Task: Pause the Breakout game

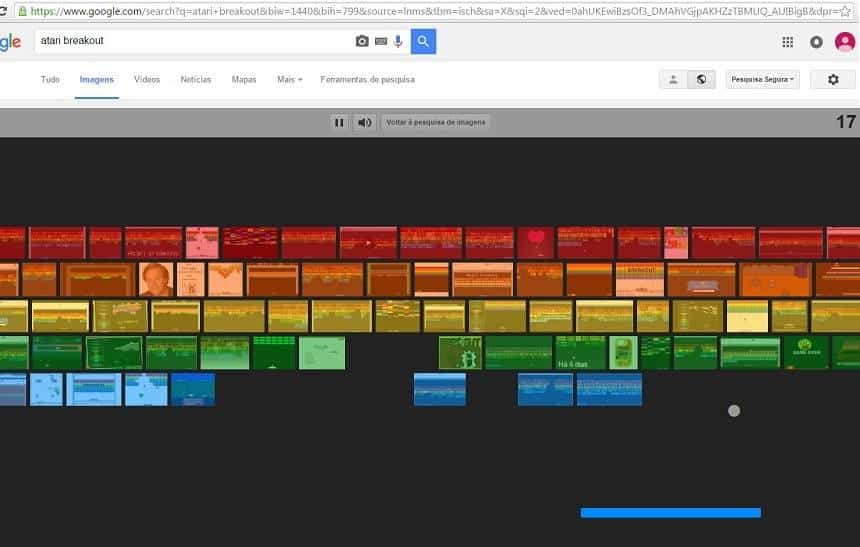Action: pos(339,122)
